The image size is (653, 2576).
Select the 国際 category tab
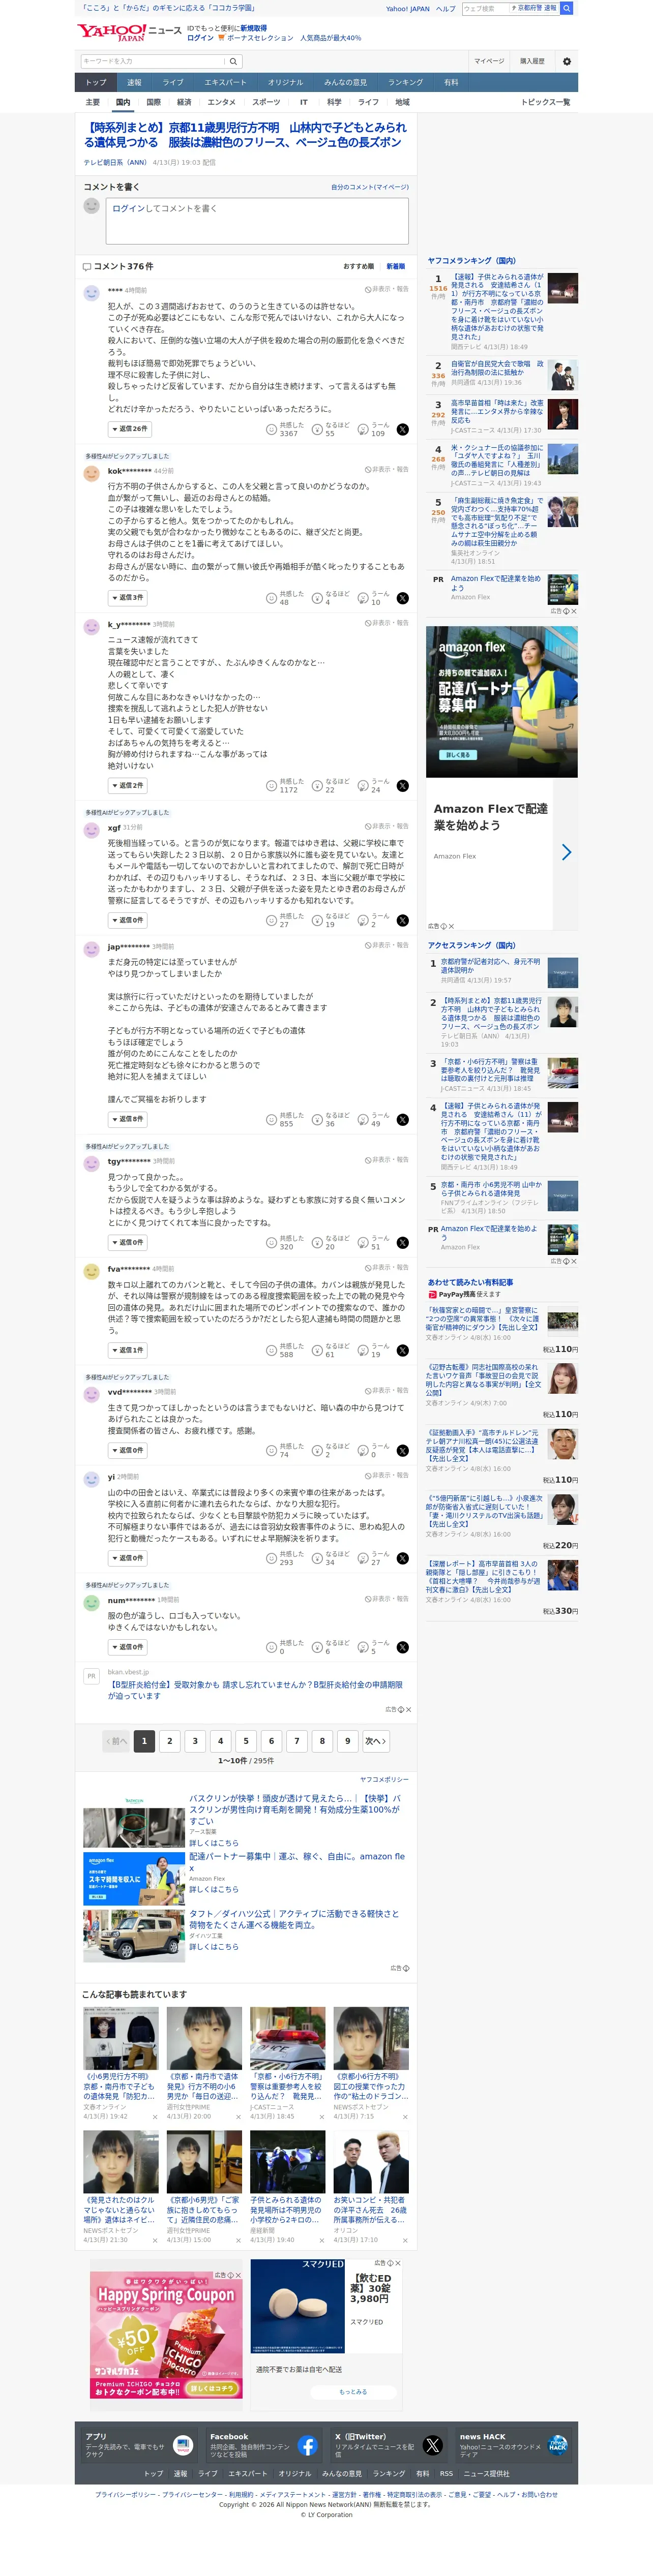(153, 102)
